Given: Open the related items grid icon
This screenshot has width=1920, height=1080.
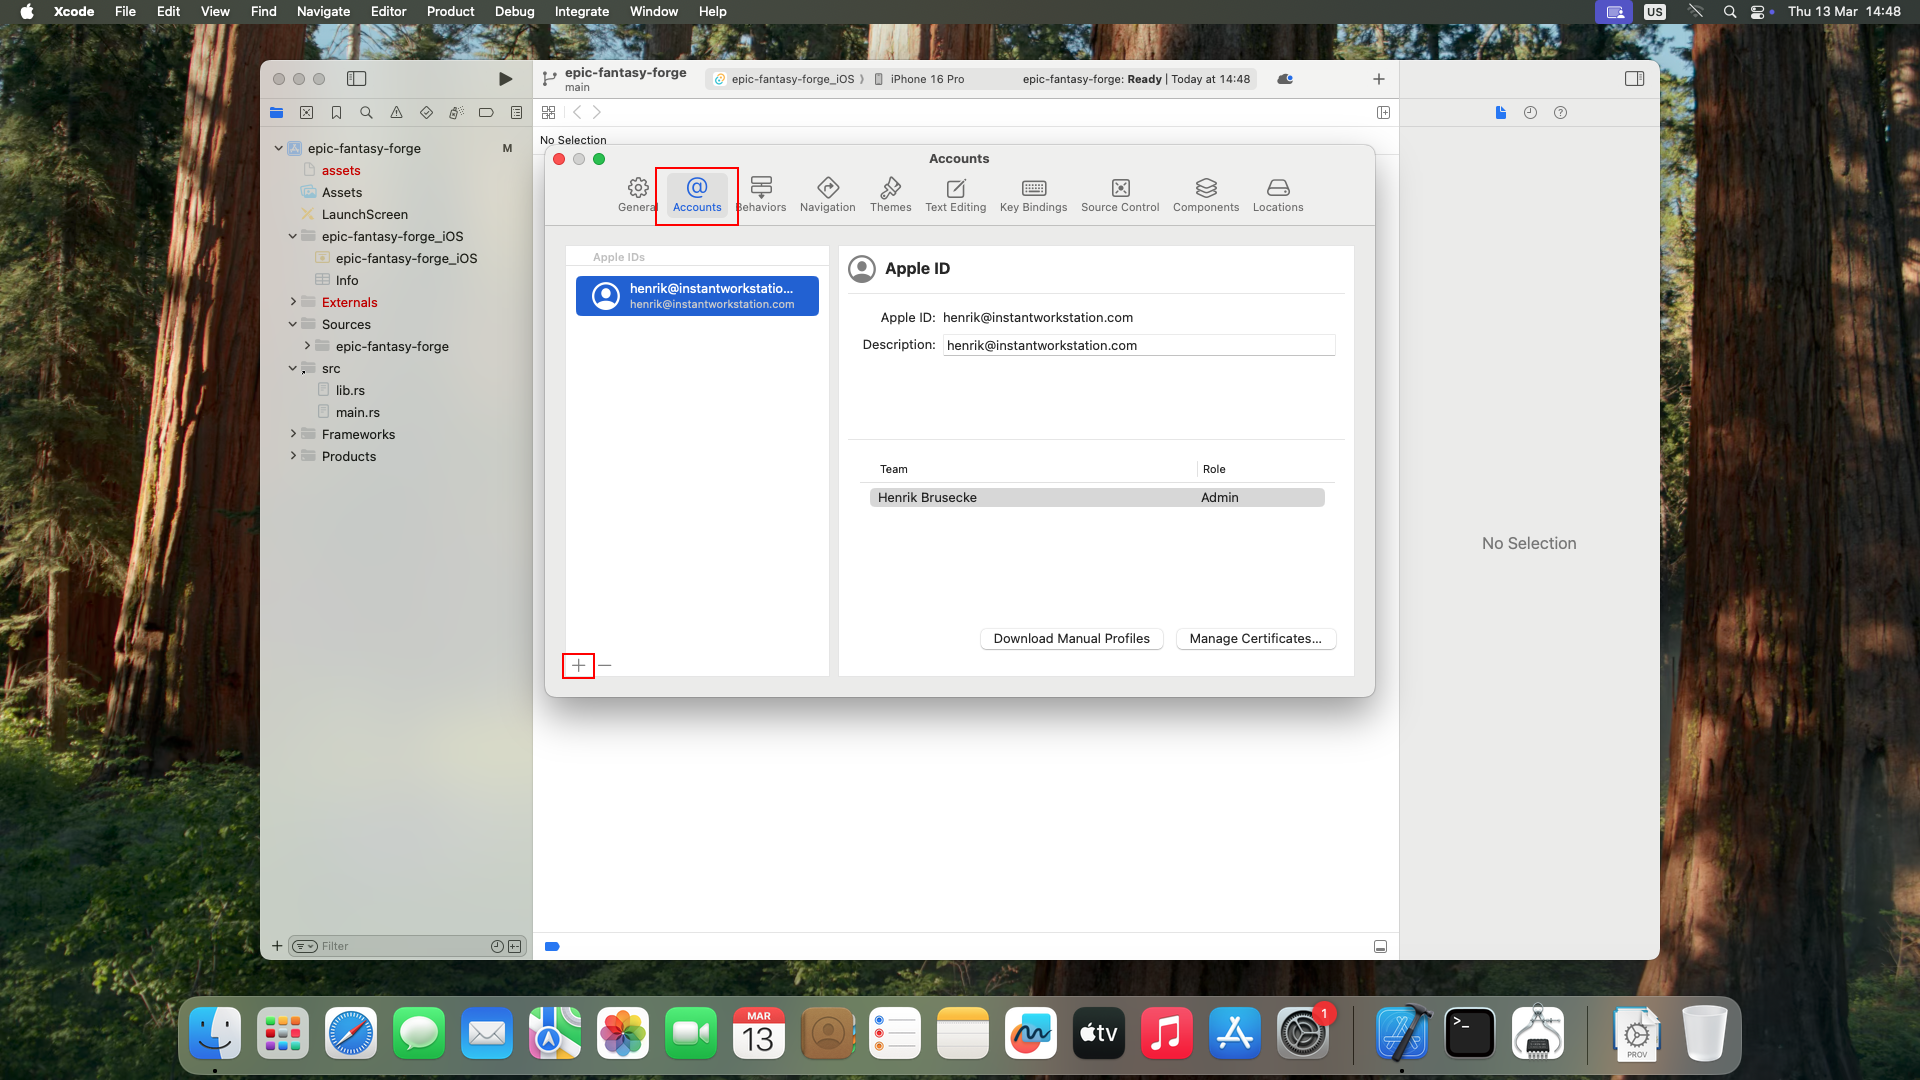Looking at the screenshot, I should point(548,113).
